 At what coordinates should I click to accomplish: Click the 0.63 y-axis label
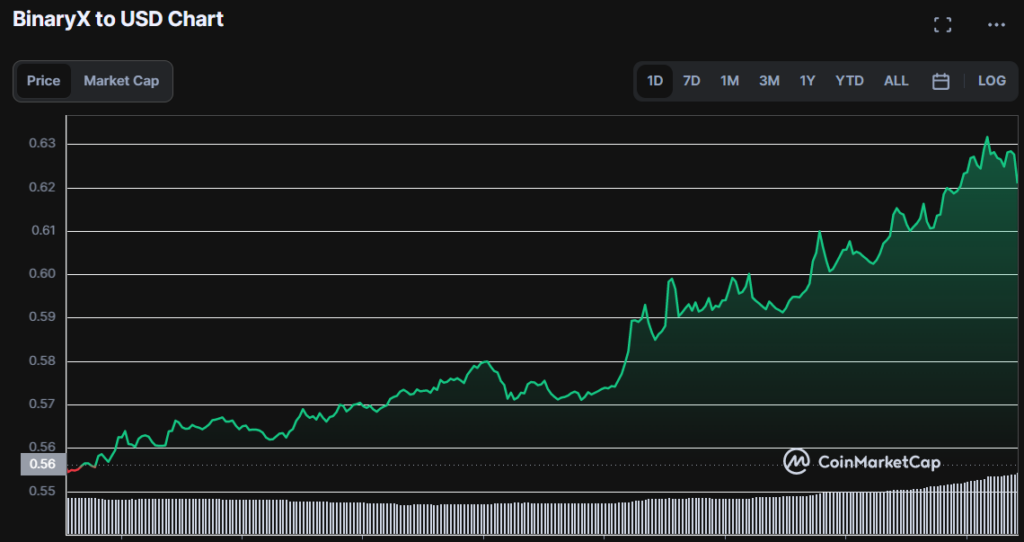(x=43, y=144)
